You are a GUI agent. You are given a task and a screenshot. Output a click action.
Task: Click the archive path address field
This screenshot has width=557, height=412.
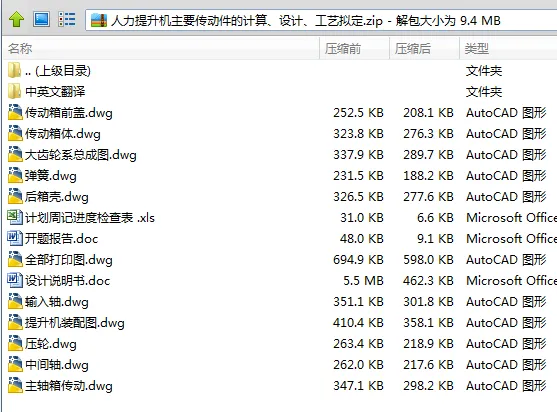pyautogui.click(x=321, y=20)
